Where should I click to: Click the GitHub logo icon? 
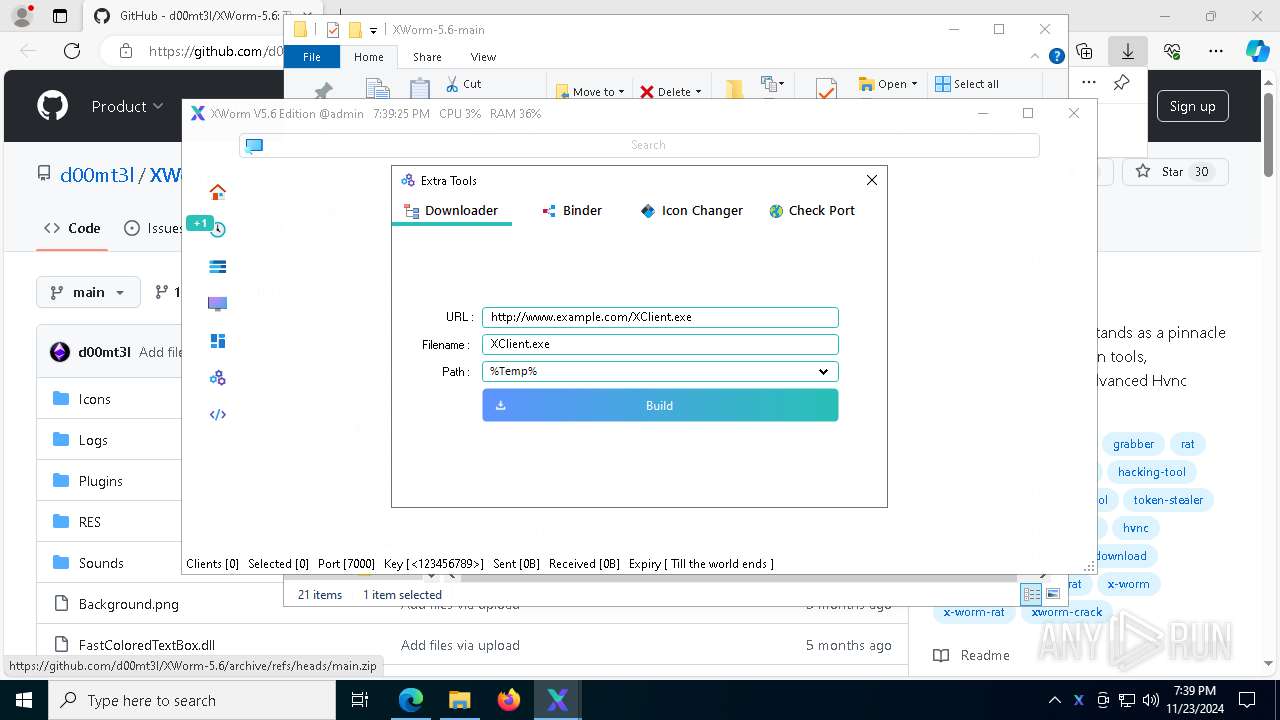pyautogui.click(x=53, y=106)
